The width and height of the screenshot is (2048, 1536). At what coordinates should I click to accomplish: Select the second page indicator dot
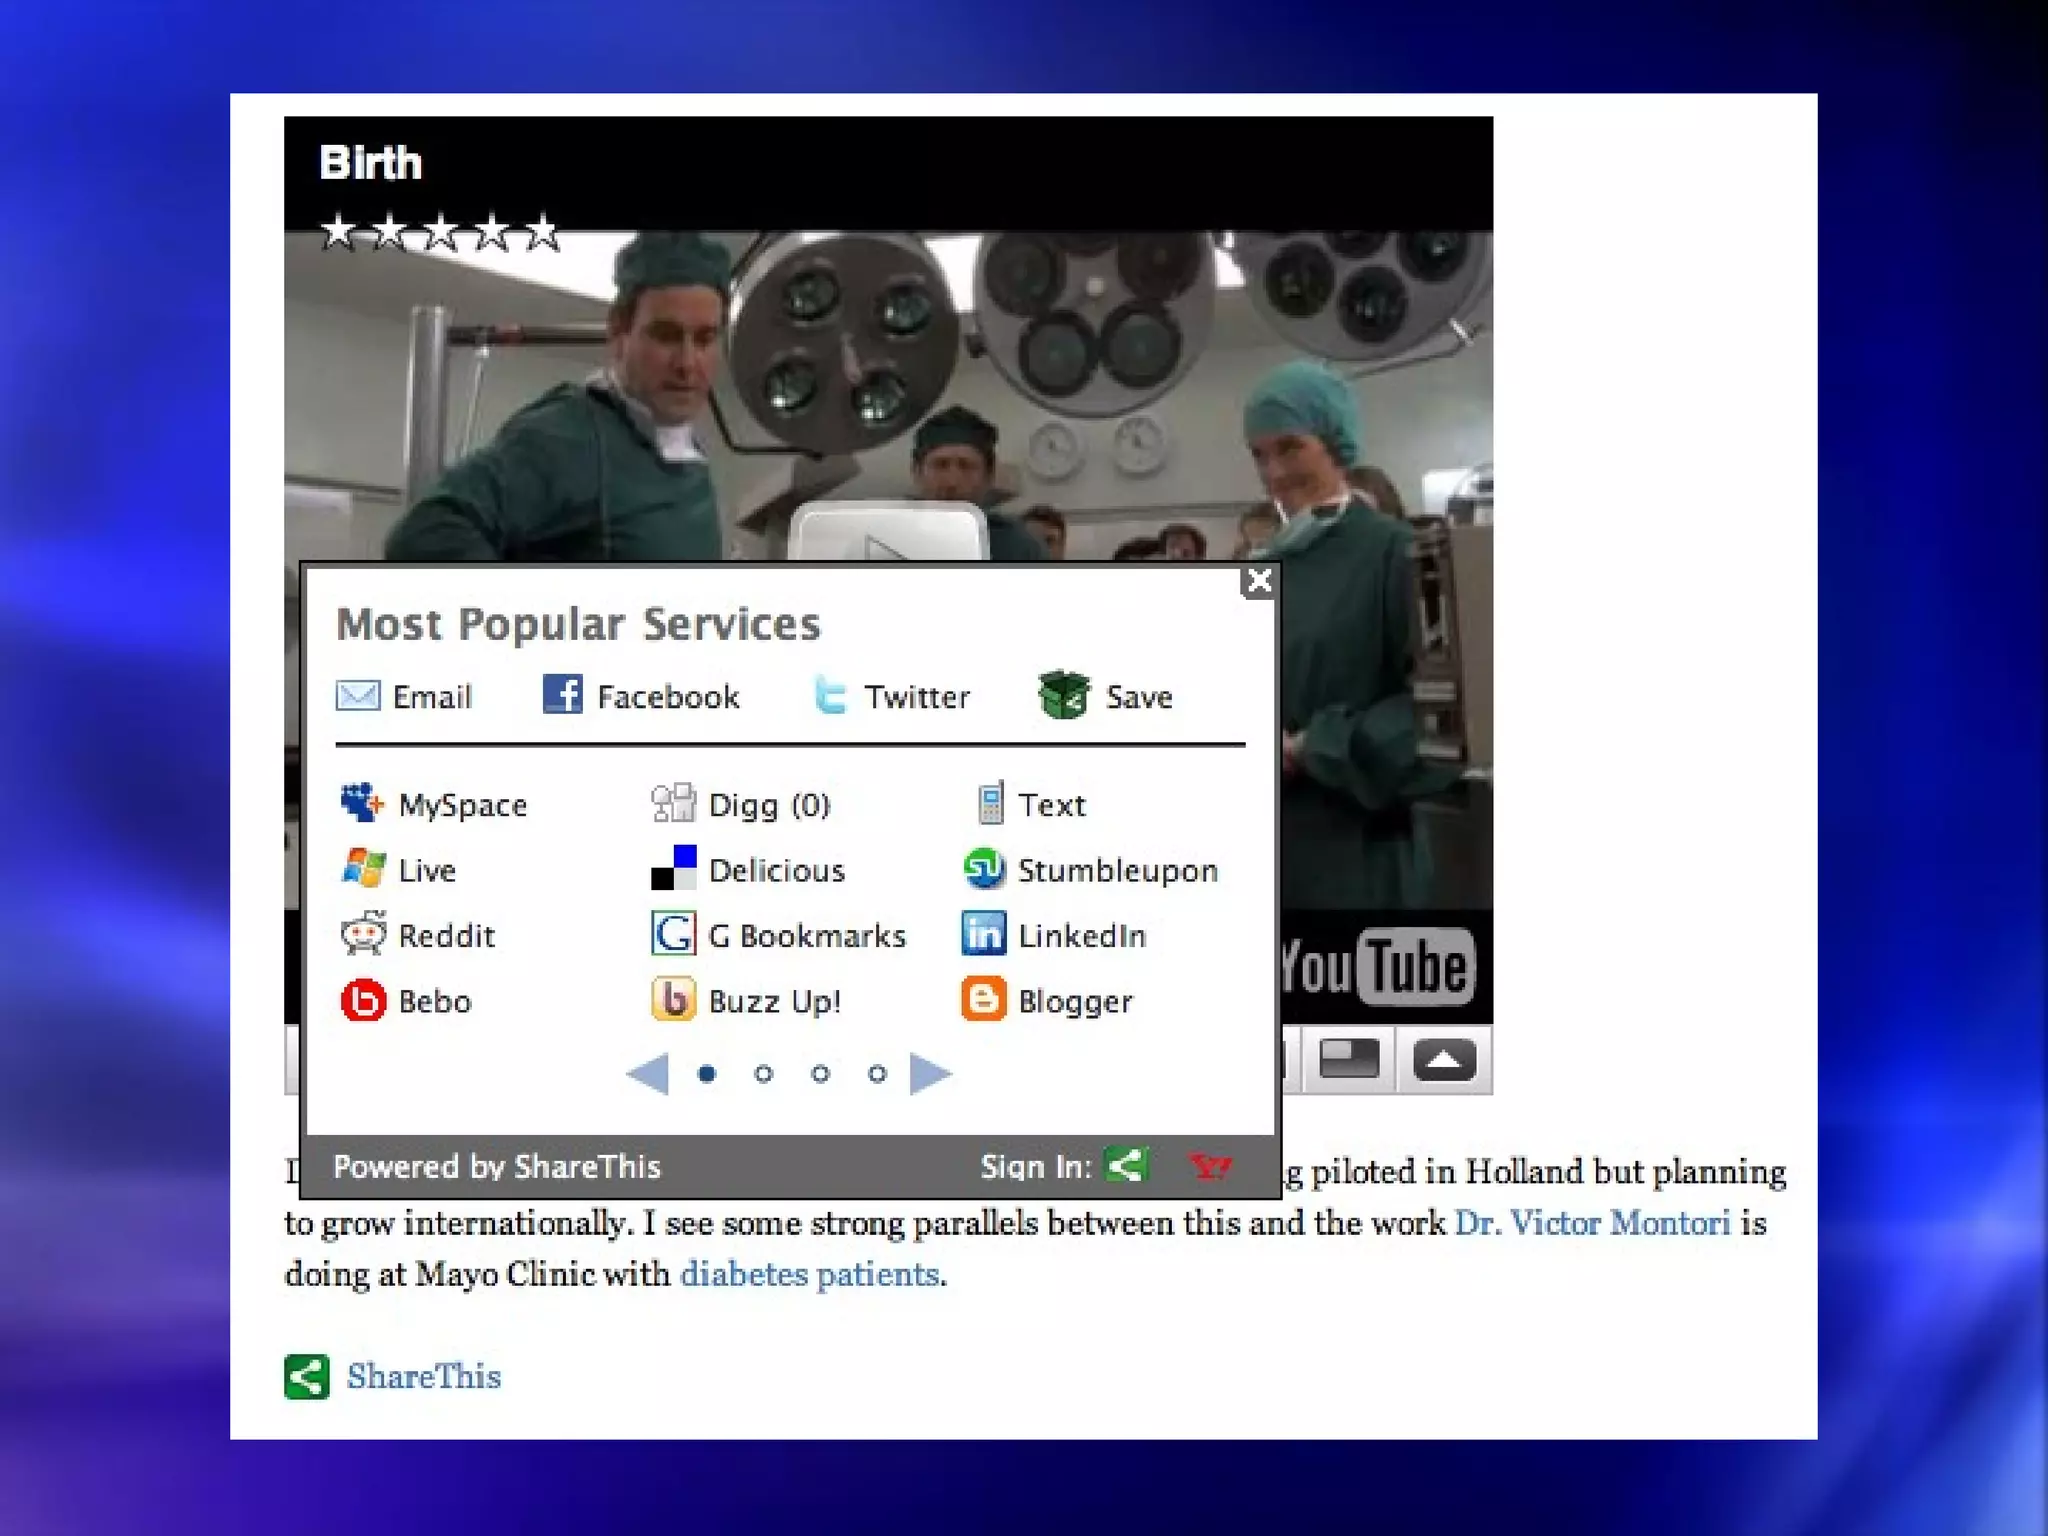pyautogui.click(x=764, y=1074)
